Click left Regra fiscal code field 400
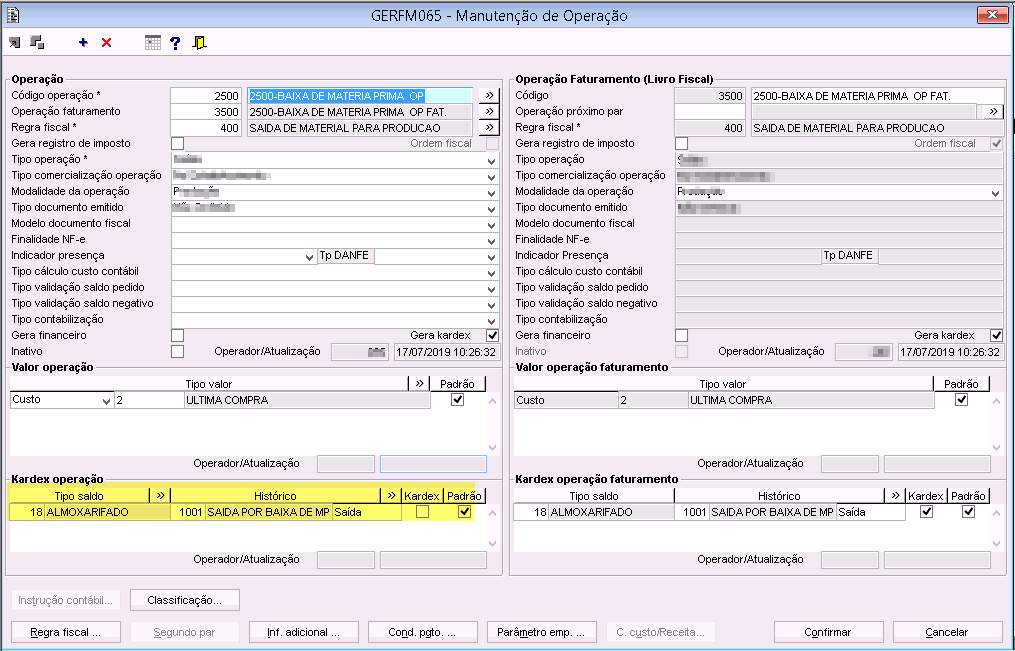 [x=206, y=128]
